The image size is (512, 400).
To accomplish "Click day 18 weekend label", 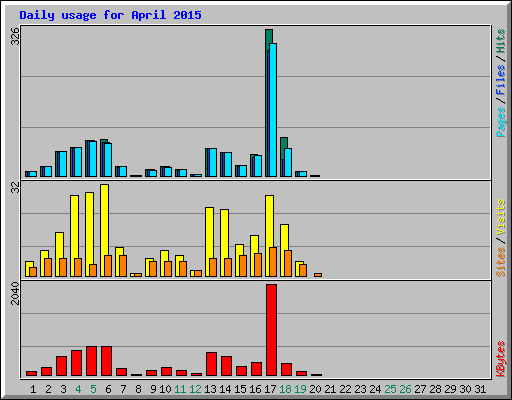I will pos(285,389).
